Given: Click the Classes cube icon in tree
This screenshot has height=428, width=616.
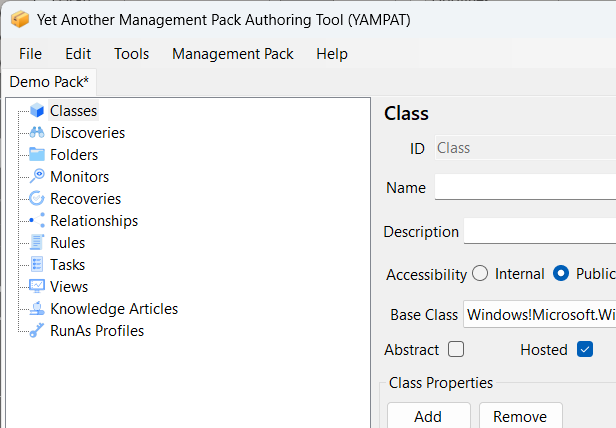Looking at the screenshot, I should coord(37,111).
